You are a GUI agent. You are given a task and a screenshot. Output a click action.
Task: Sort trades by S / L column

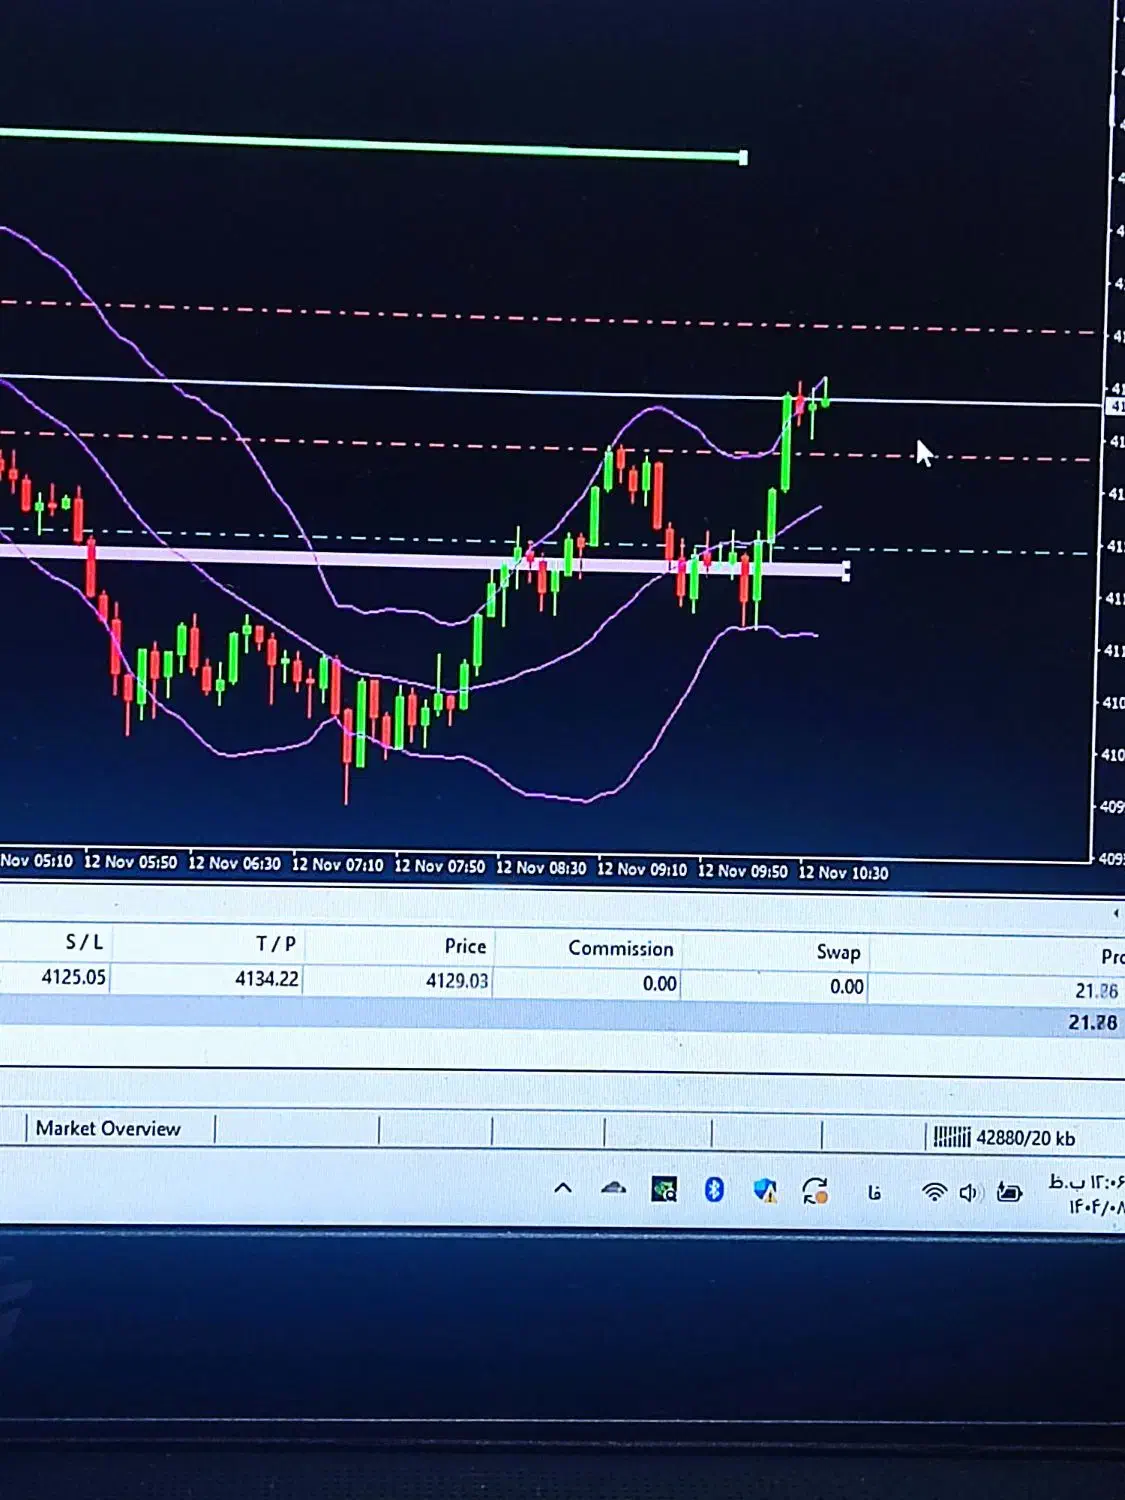[x=84, y=942]
